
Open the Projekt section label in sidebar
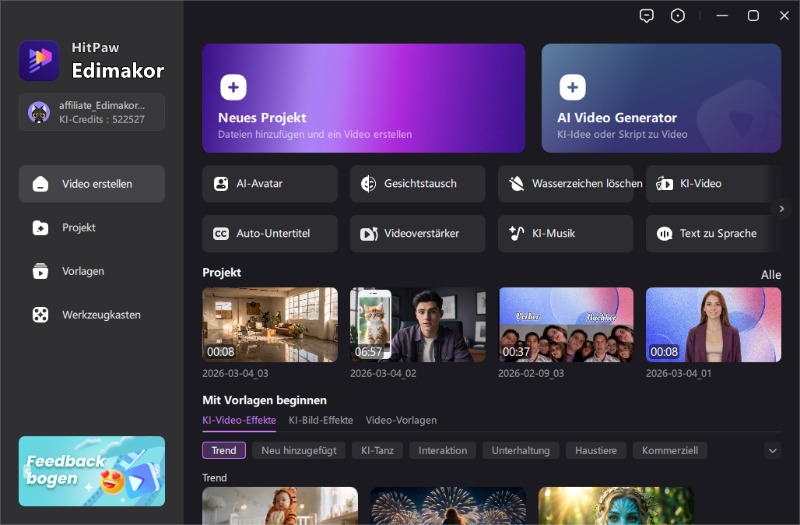tap(79, 228)
